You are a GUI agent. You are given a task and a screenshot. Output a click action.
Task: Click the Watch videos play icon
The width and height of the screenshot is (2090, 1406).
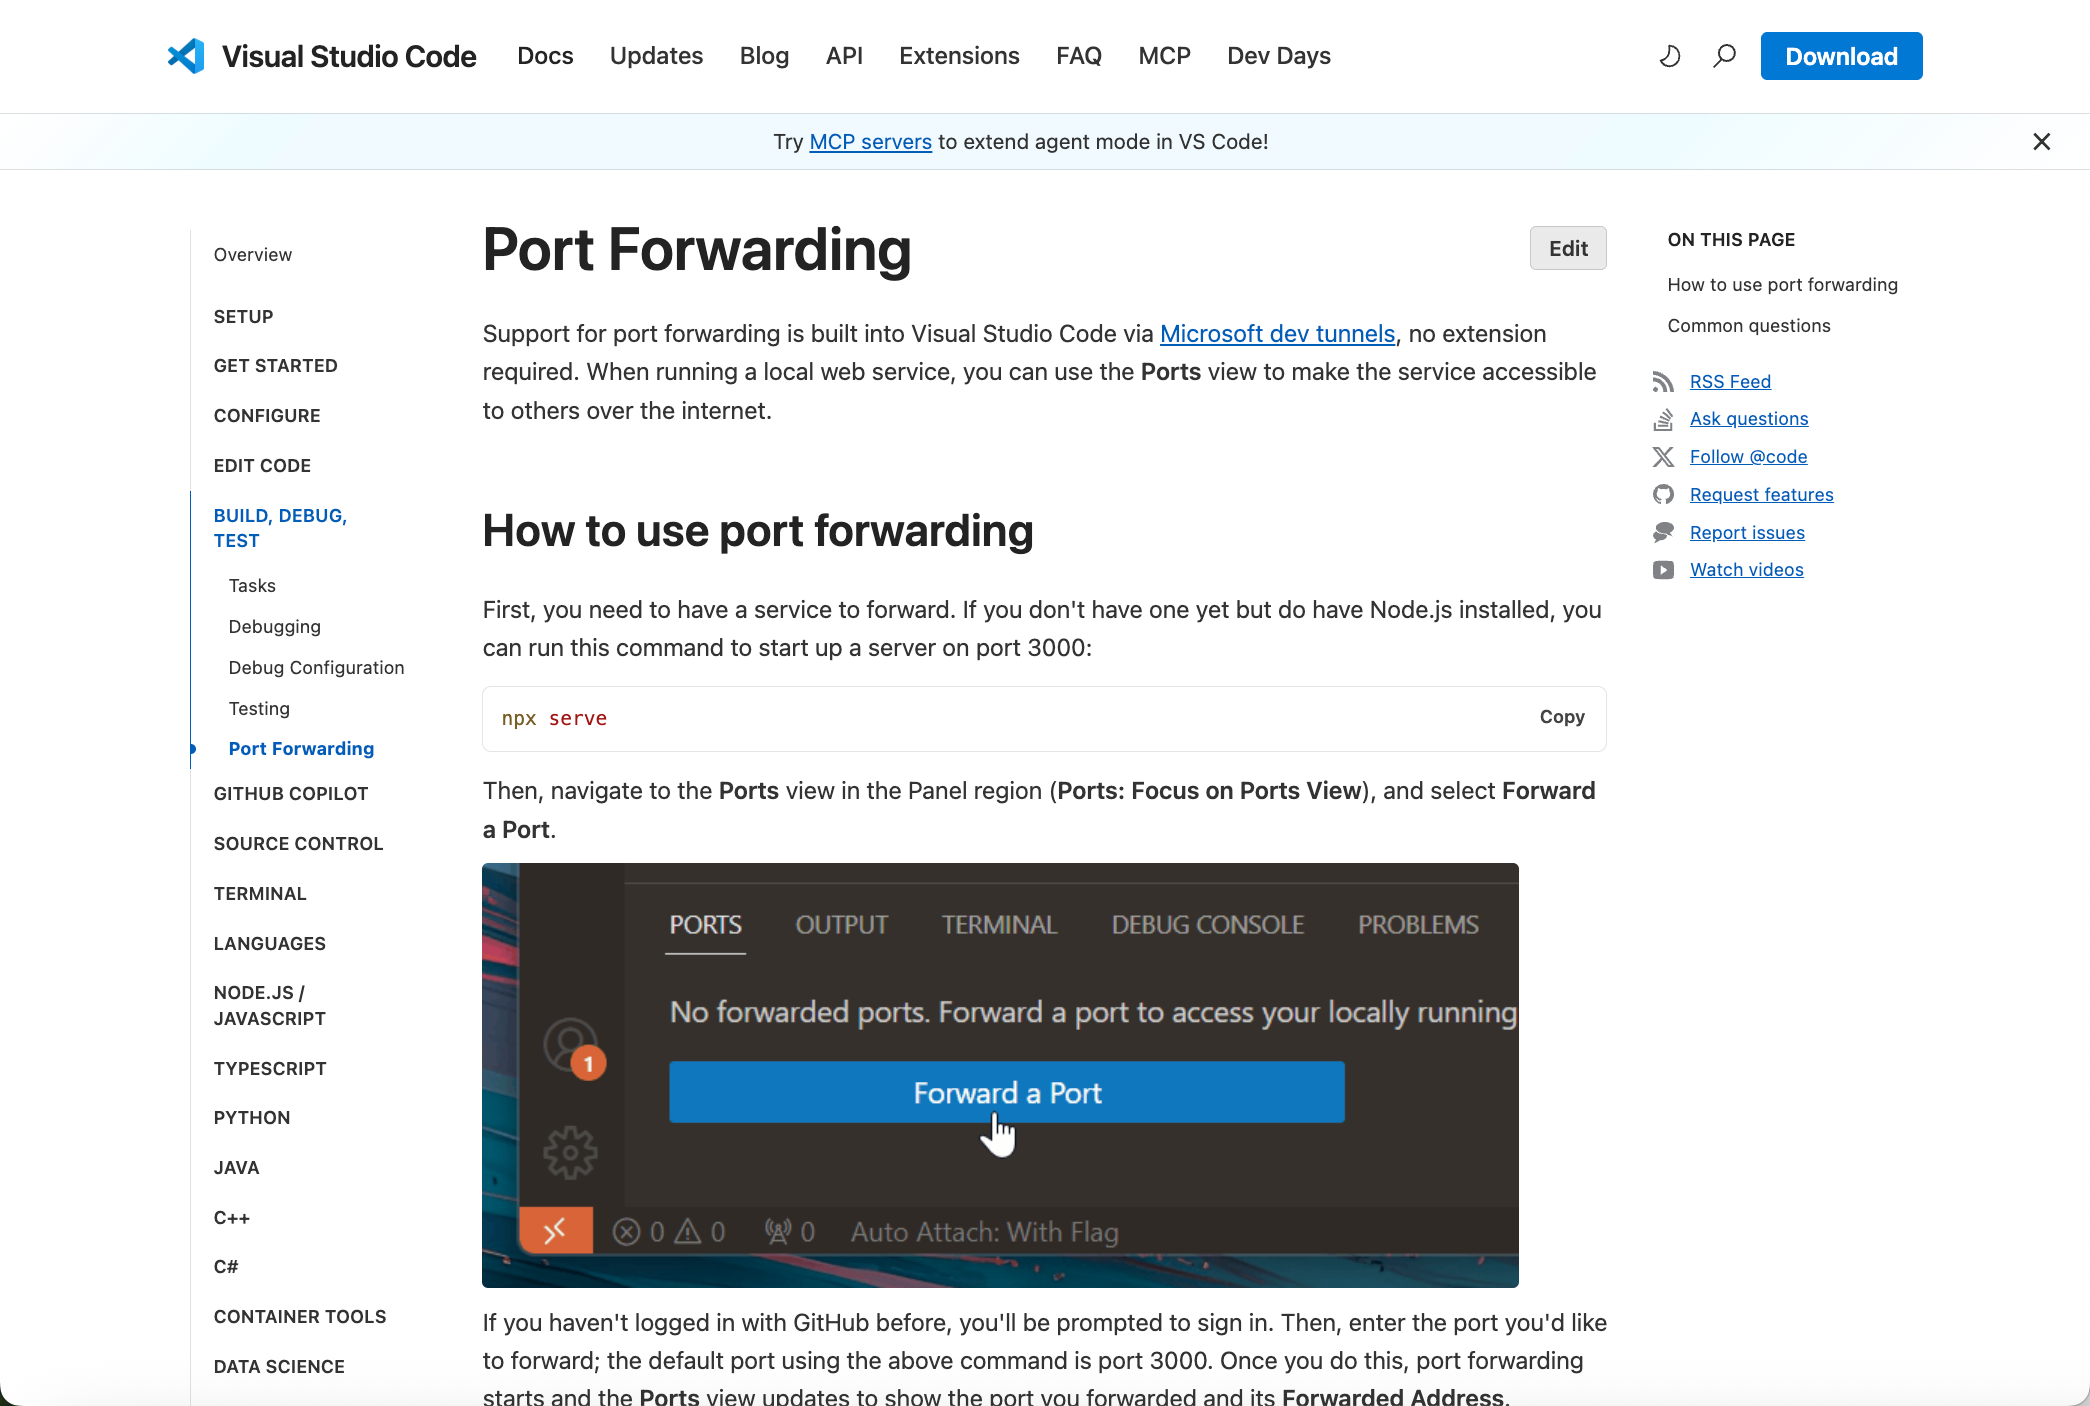click(1663, 570)
